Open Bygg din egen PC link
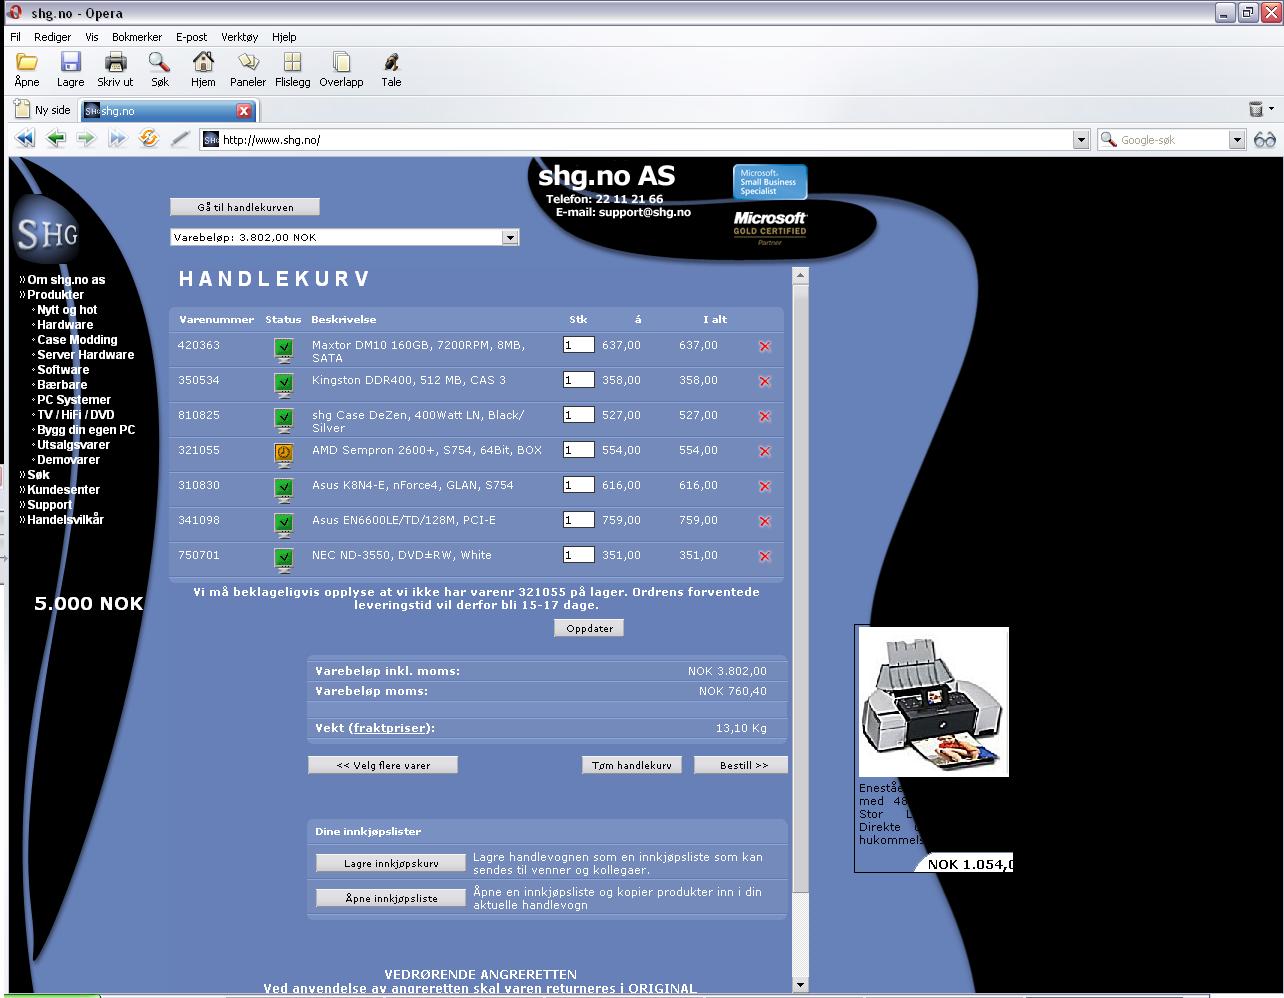1284x998 pixels. [x=86, y=430]
